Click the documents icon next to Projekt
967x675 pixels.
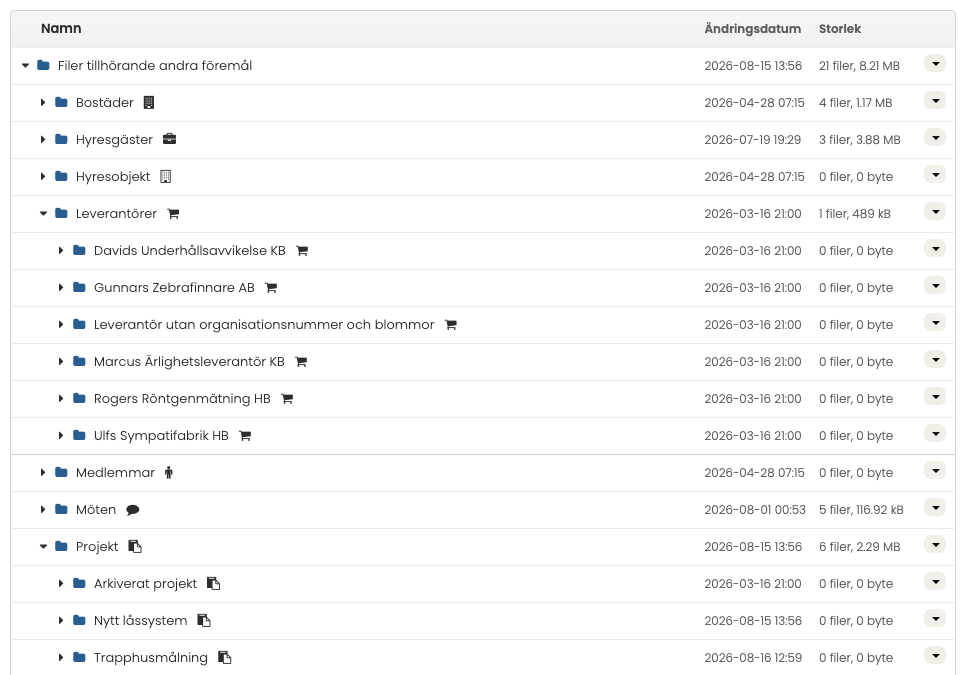[x=135, y=547]
